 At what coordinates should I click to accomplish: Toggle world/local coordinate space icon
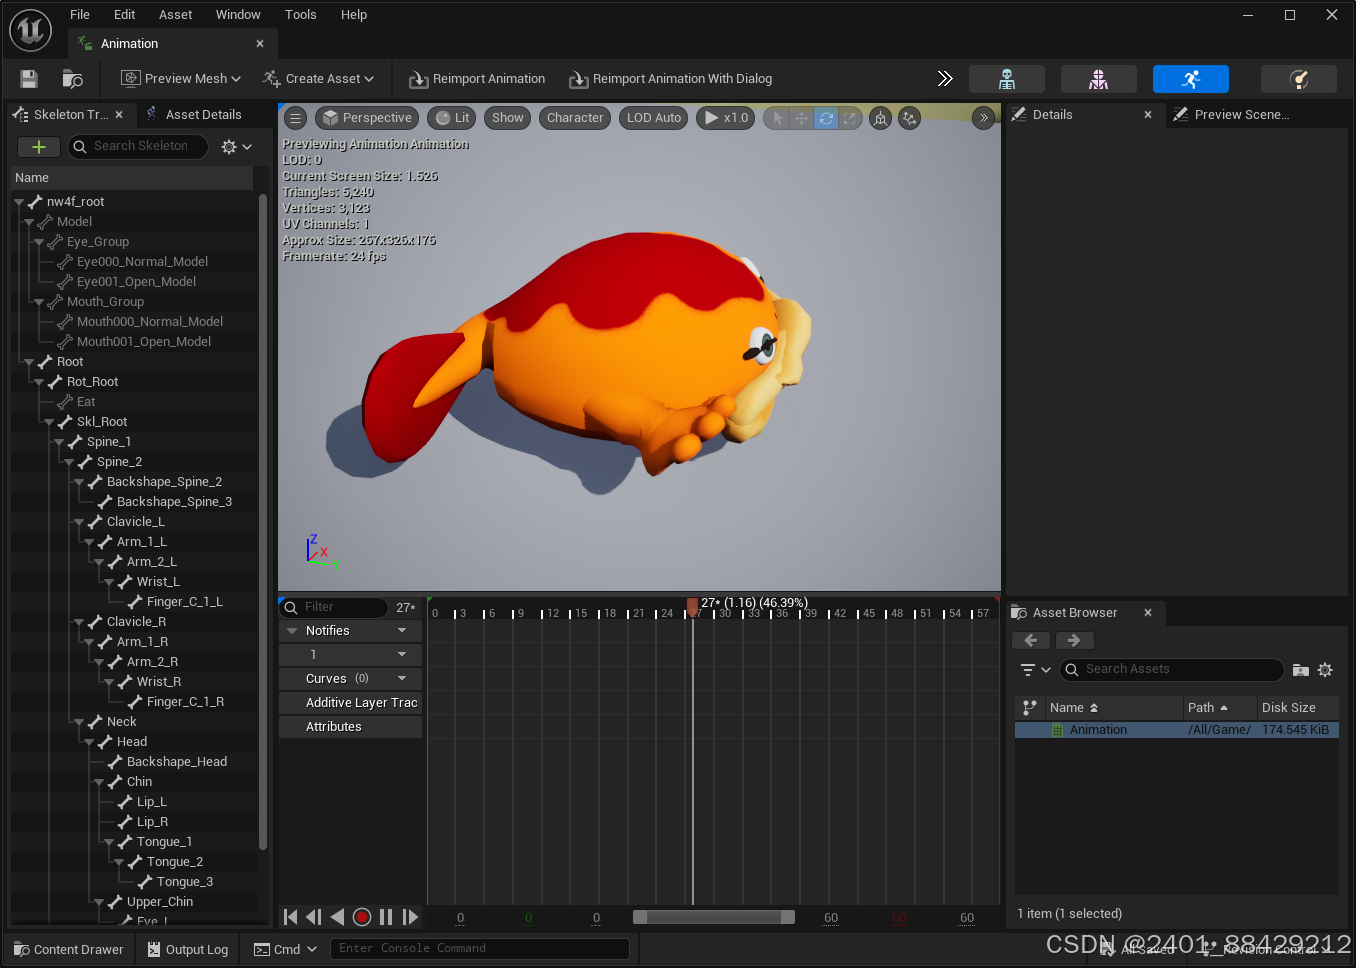pos(880,118)
